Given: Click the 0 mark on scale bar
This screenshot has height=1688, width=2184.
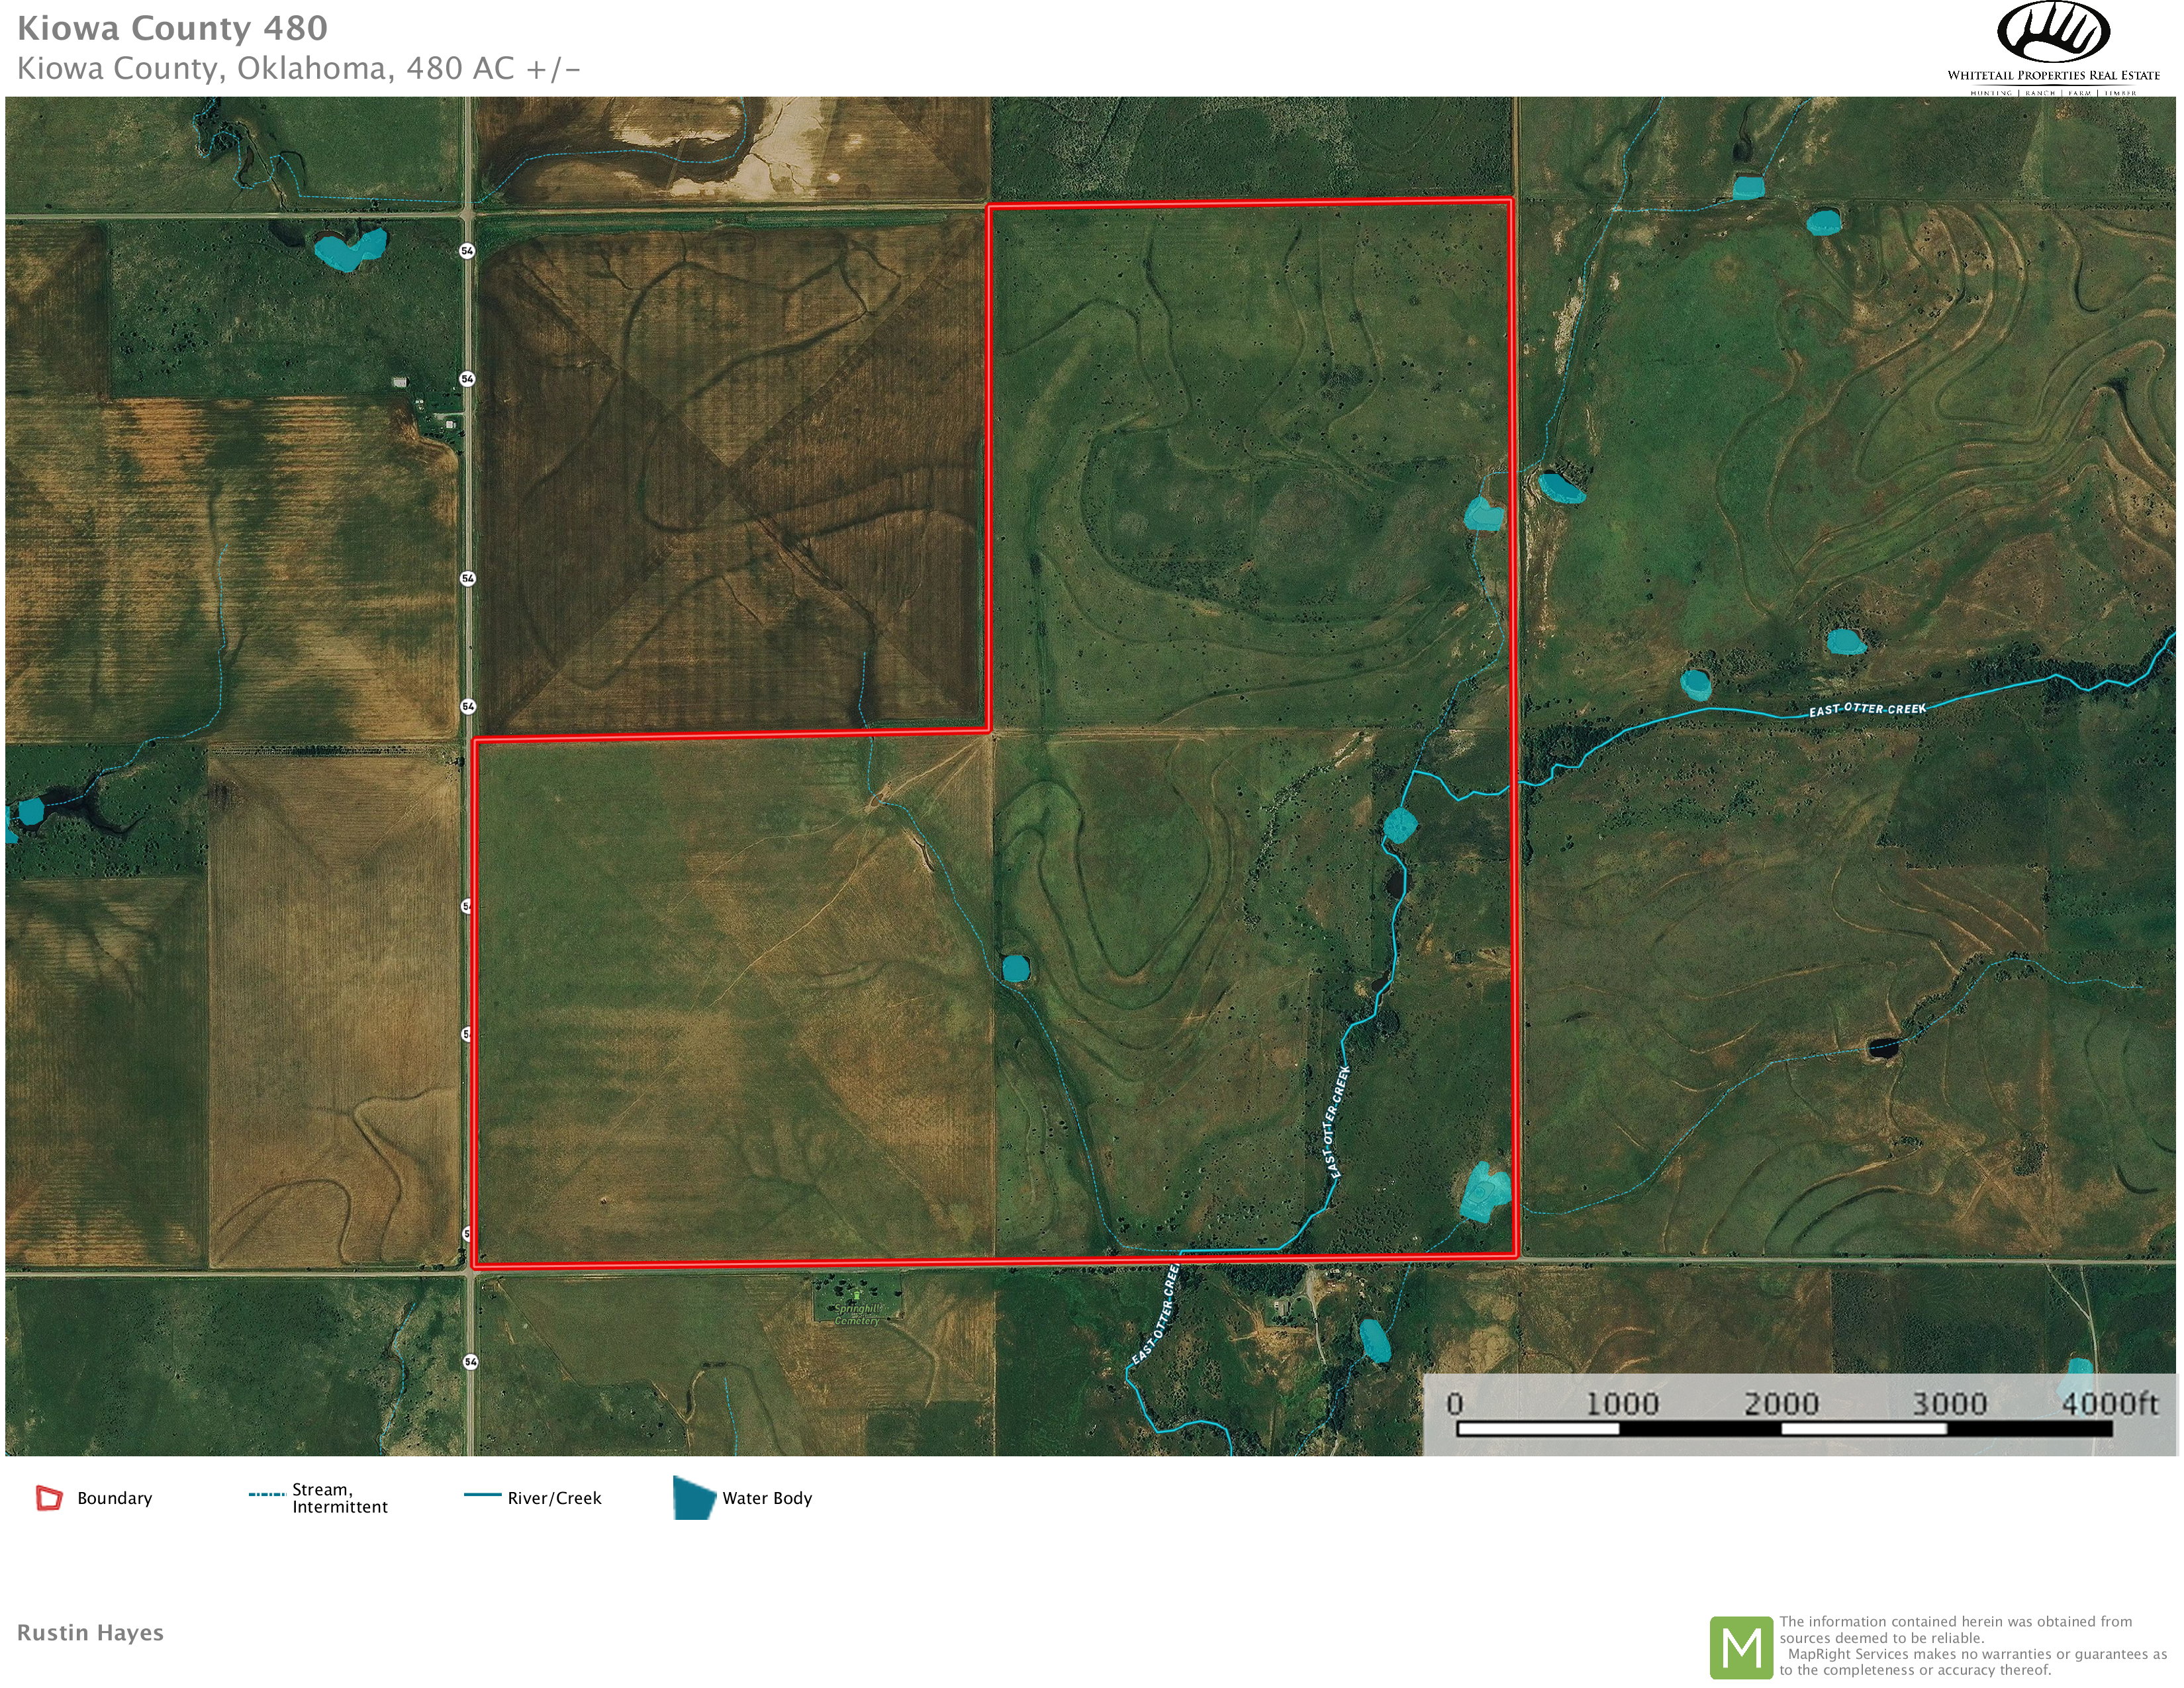Looking at the screenshot, I should (x=1455, y=1404).
